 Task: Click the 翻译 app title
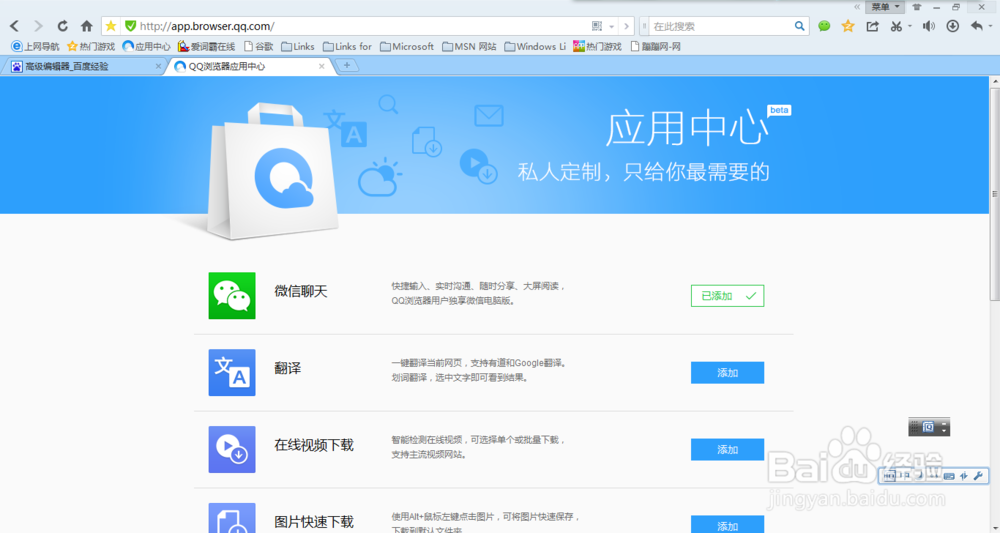[x=288, y=368]
